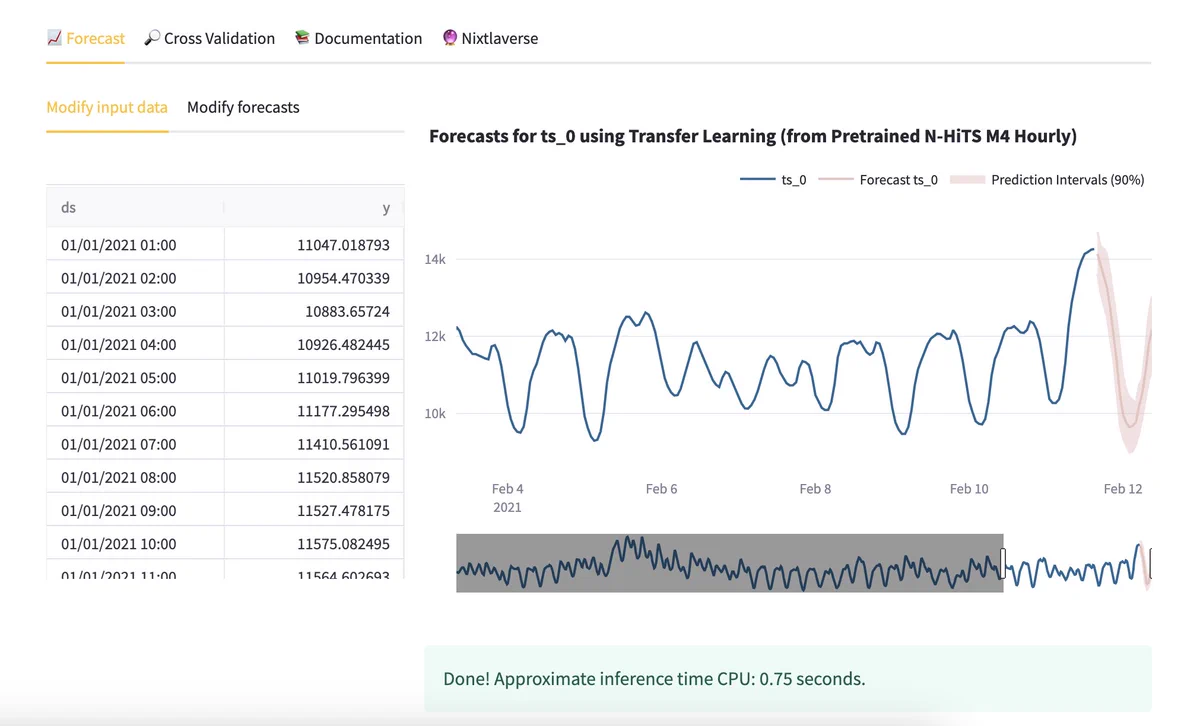This screenshot has width=1200, height=726.
Task: Toggle the ts_0 legend entry
Action: click(x=773, y=180)
